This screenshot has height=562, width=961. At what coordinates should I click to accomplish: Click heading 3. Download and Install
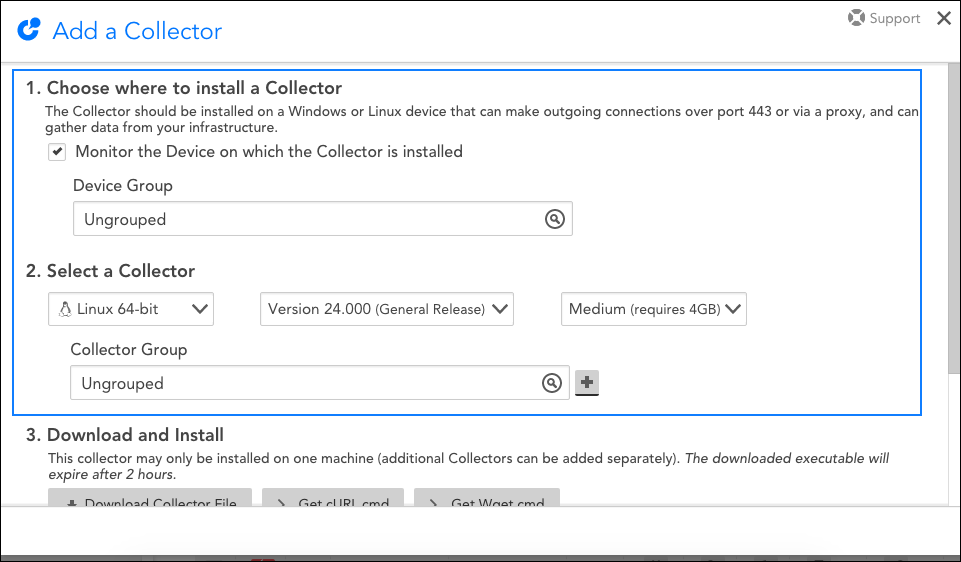click(x=125, y=435)
